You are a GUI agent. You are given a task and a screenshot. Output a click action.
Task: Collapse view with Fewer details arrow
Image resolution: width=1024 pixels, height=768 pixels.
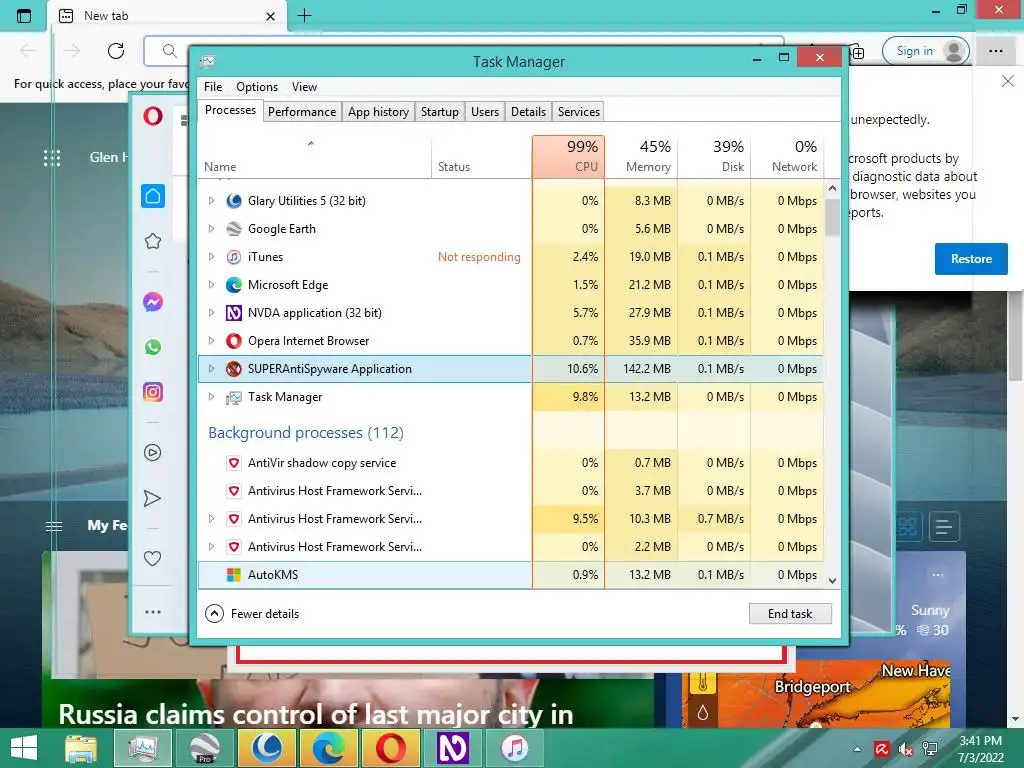[214, 614]
